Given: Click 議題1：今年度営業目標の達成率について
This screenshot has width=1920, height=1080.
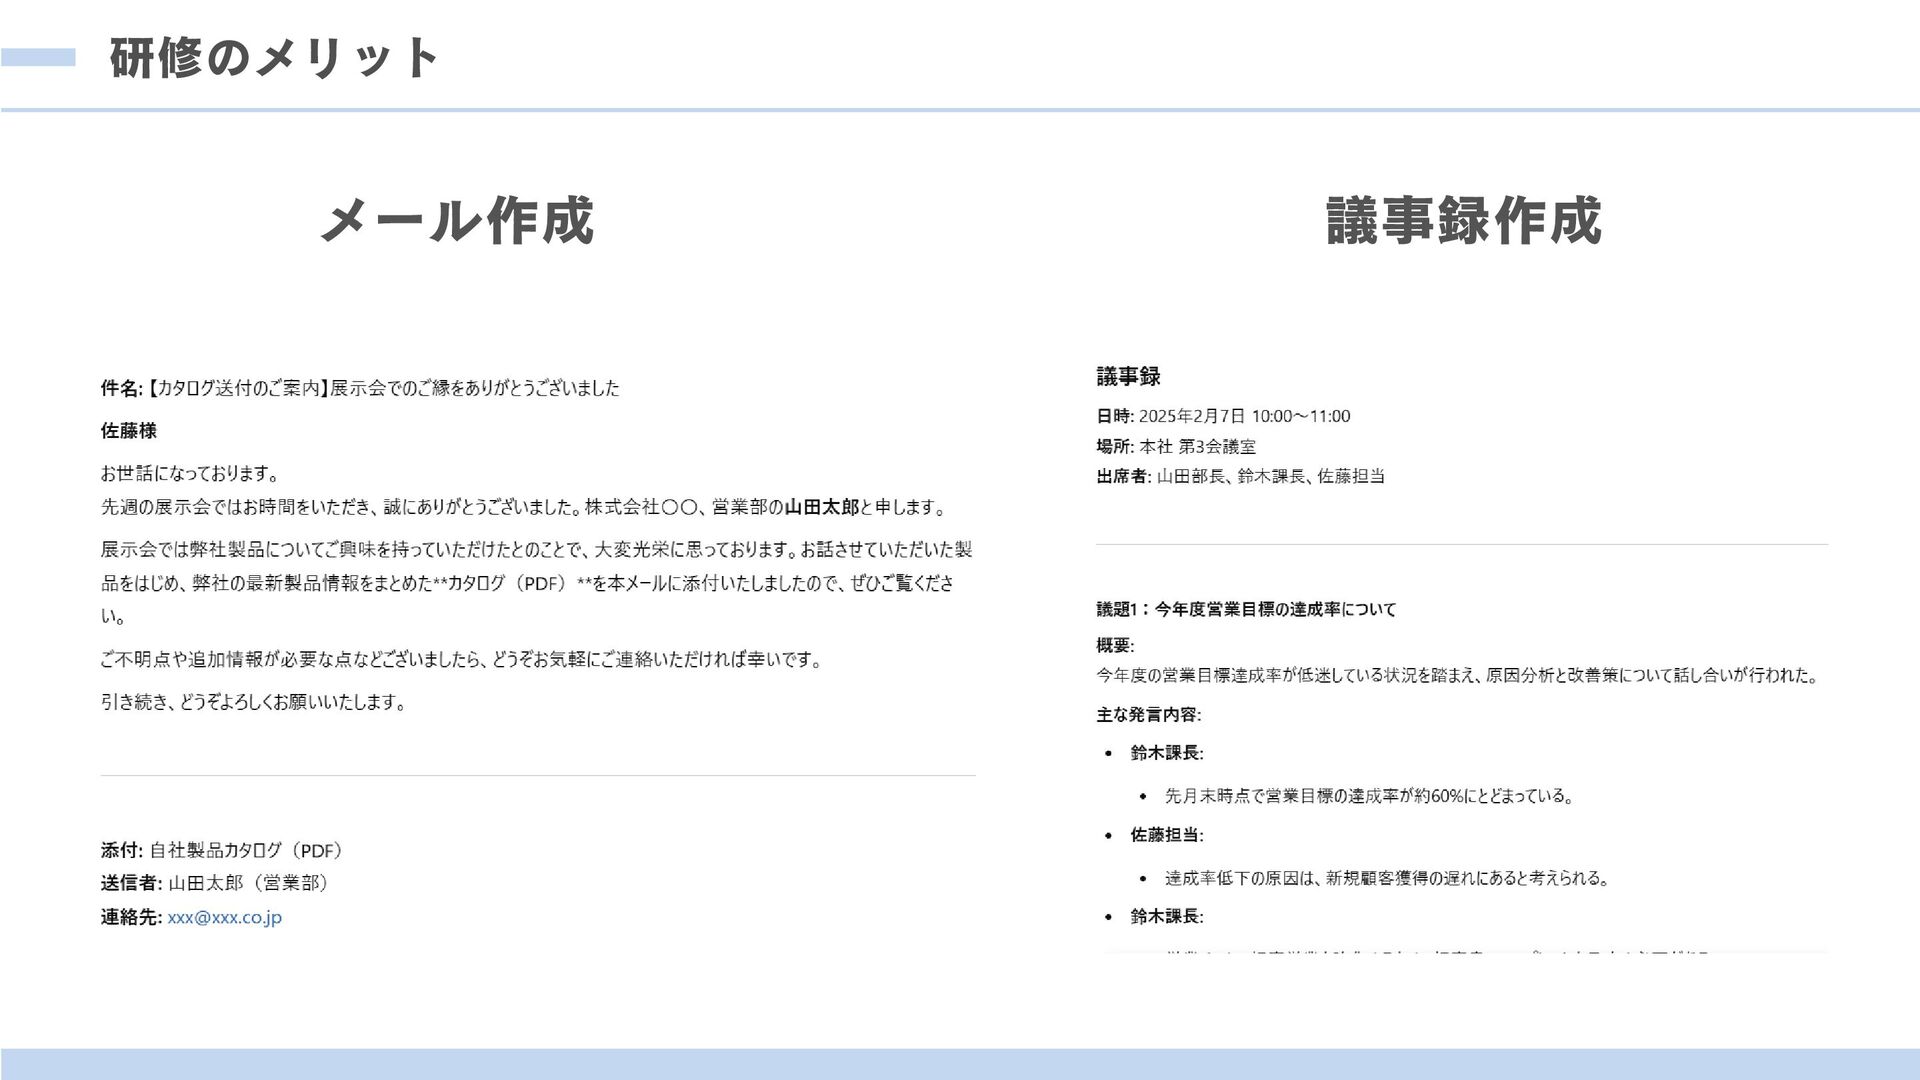Looking at the screenshot, I should click(1246, 609).
